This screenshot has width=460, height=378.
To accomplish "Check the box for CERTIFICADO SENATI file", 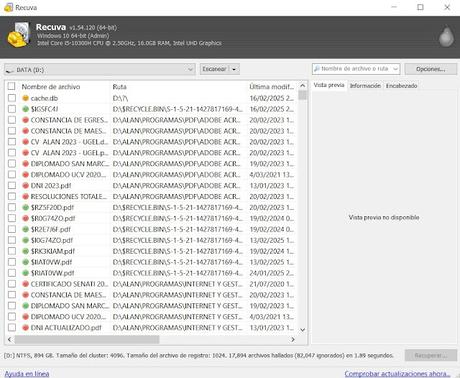I will (12, 284).
